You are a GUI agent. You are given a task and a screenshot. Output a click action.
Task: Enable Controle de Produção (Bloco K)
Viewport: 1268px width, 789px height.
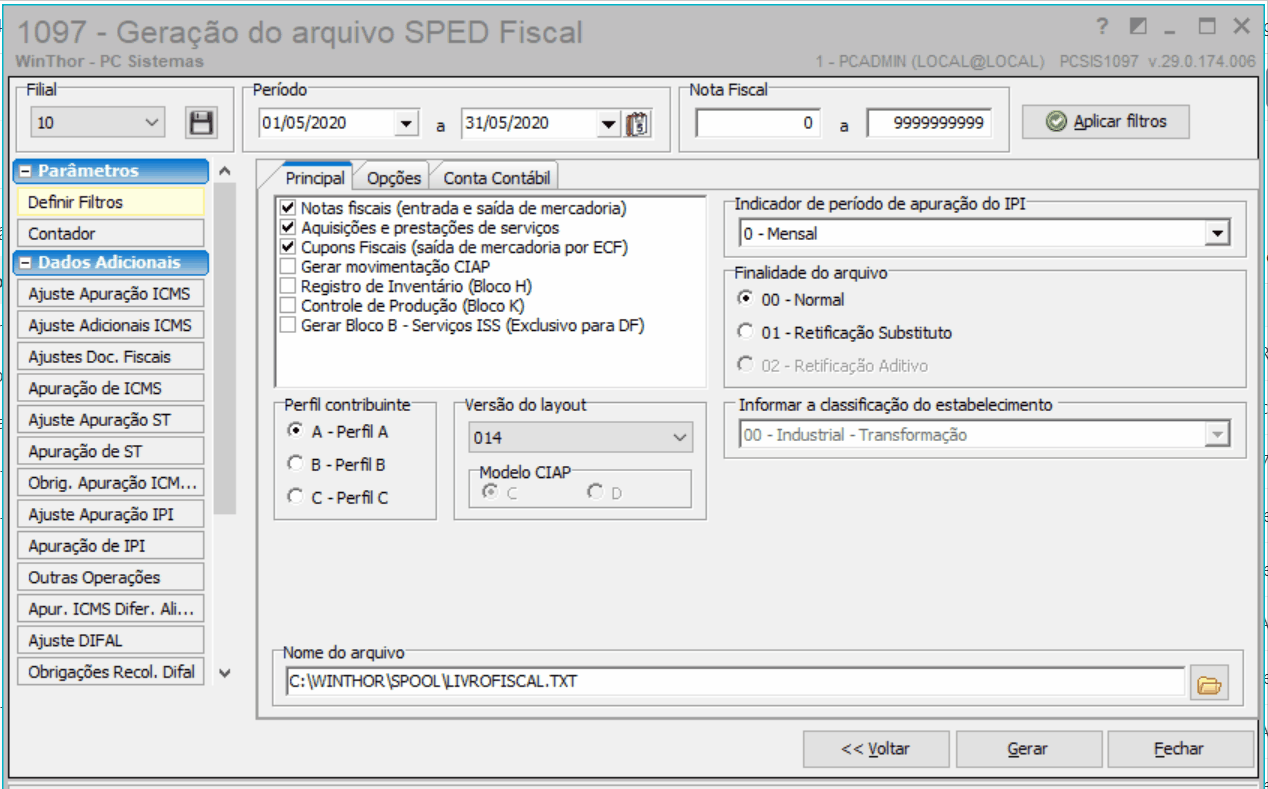pos(289,306)
